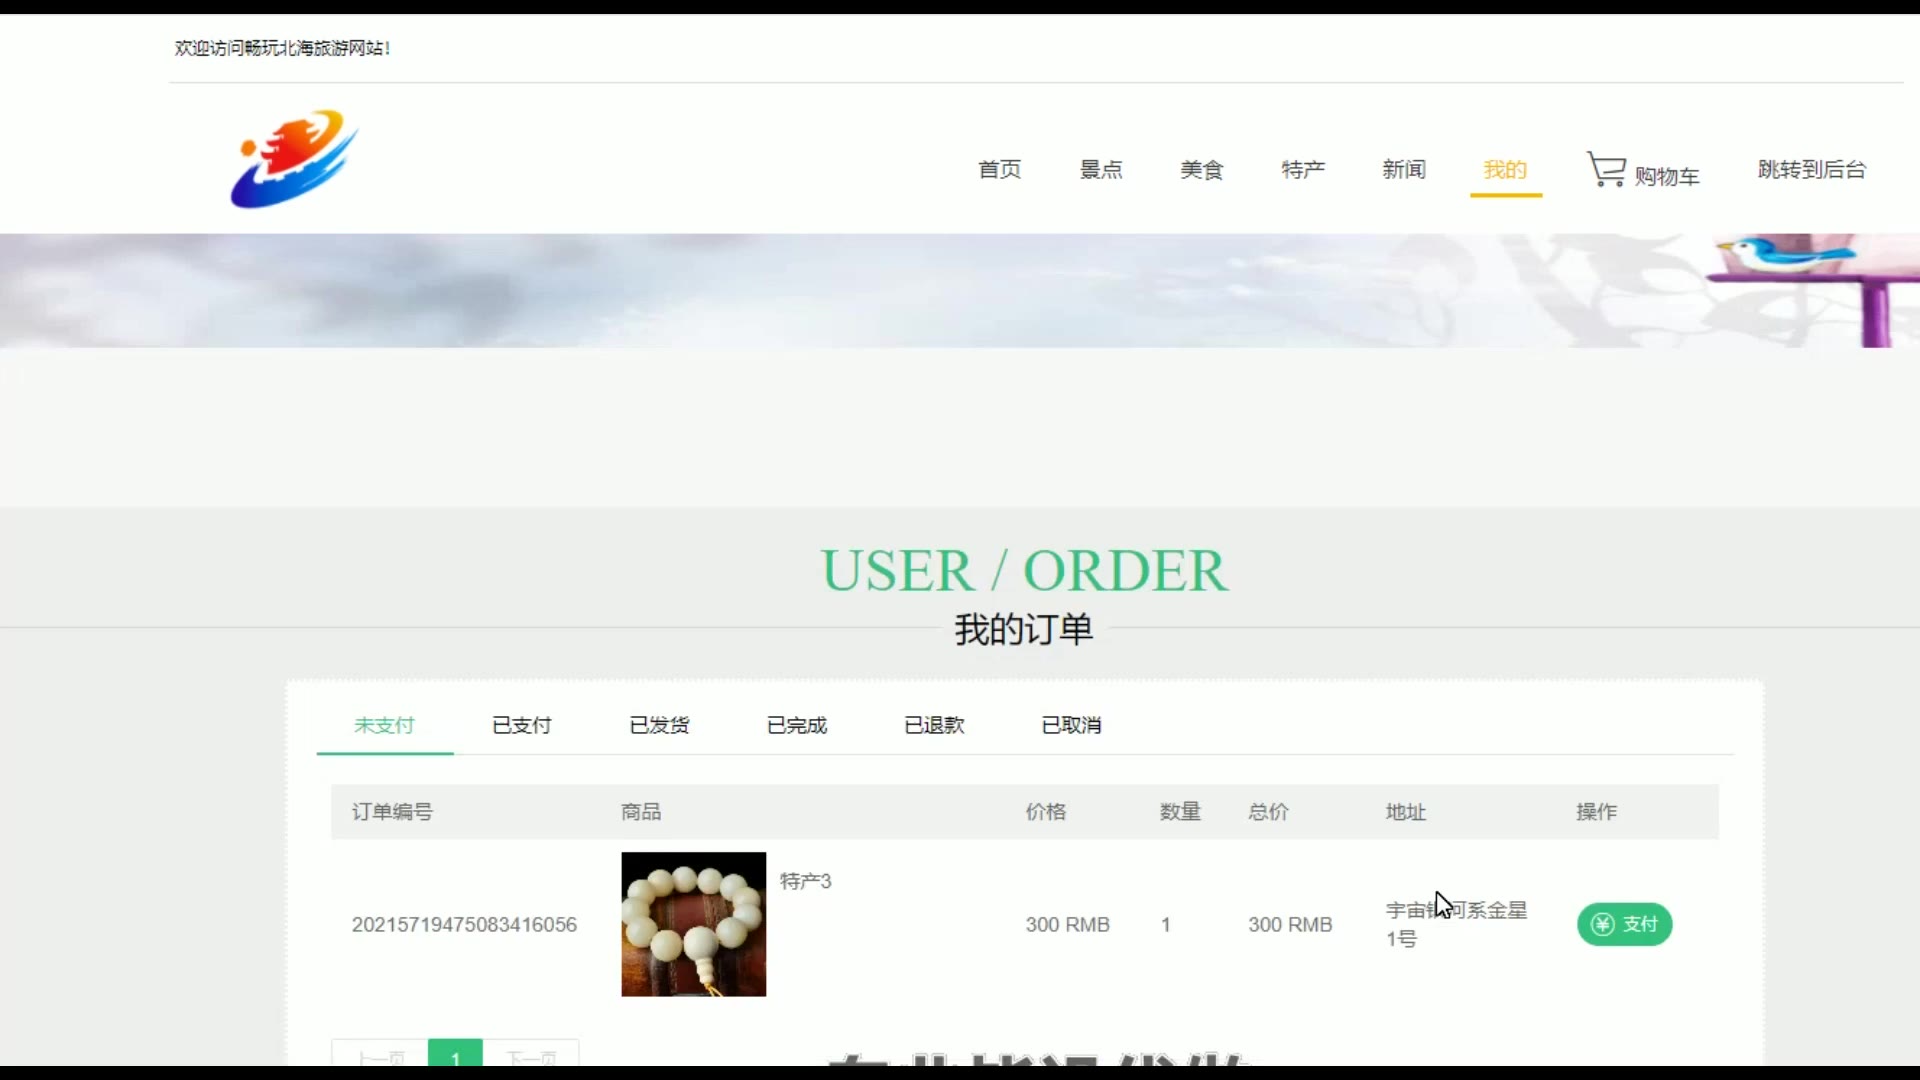Click order number 202157194750834​16056
The width and height of the screenshot is (1920, 1080).
click(464, 925)
